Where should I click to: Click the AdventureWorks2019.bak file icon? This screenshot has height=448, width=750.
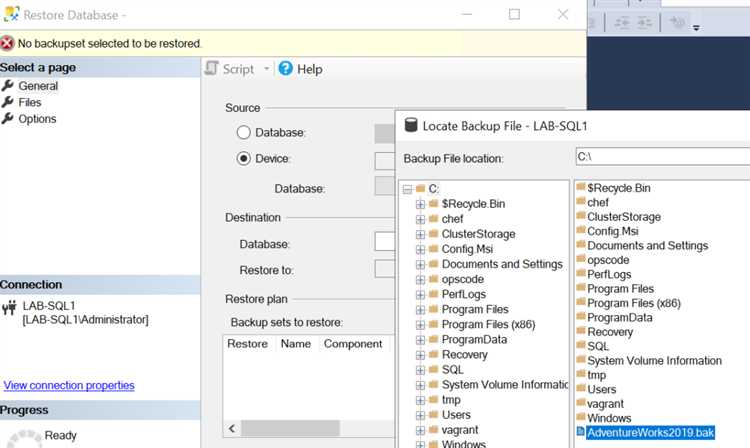tap(581, 433)
